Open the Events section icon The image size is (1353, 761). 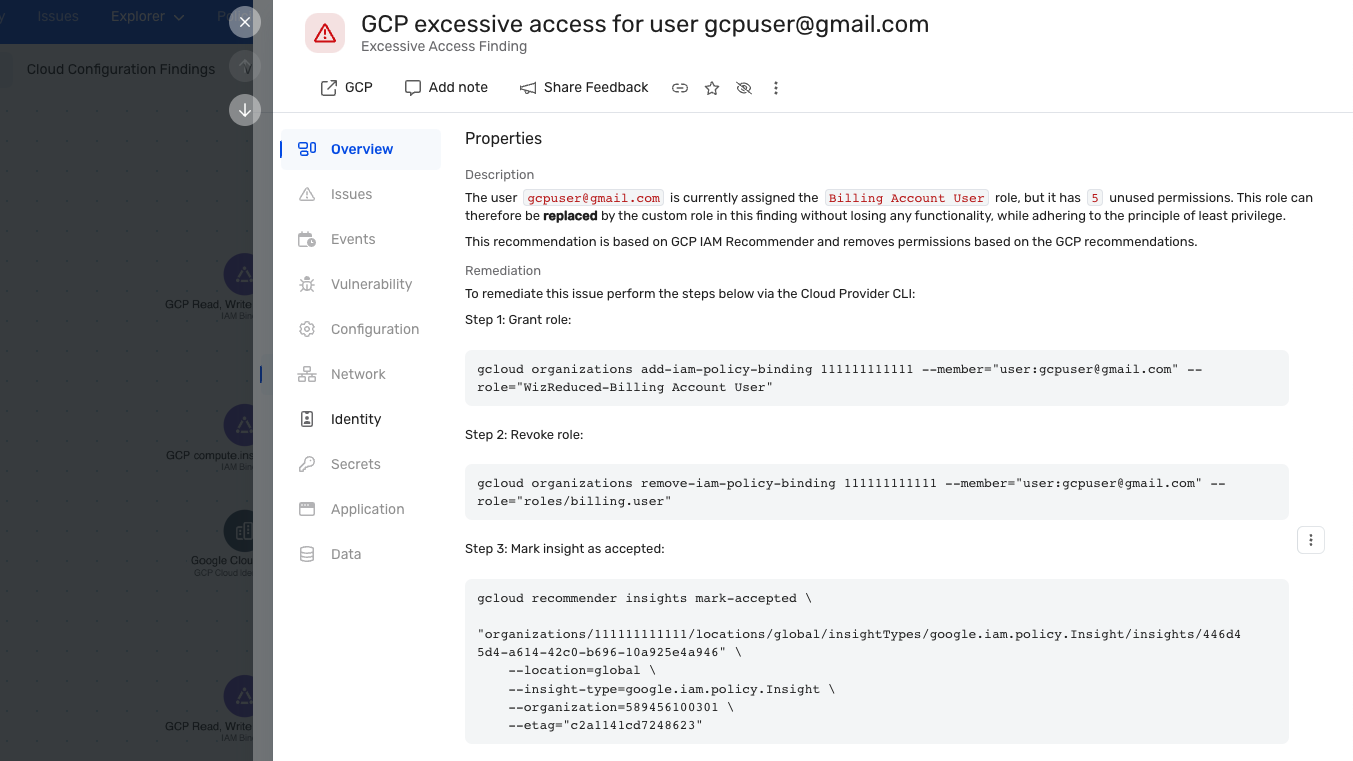click(x=307, y=239)
